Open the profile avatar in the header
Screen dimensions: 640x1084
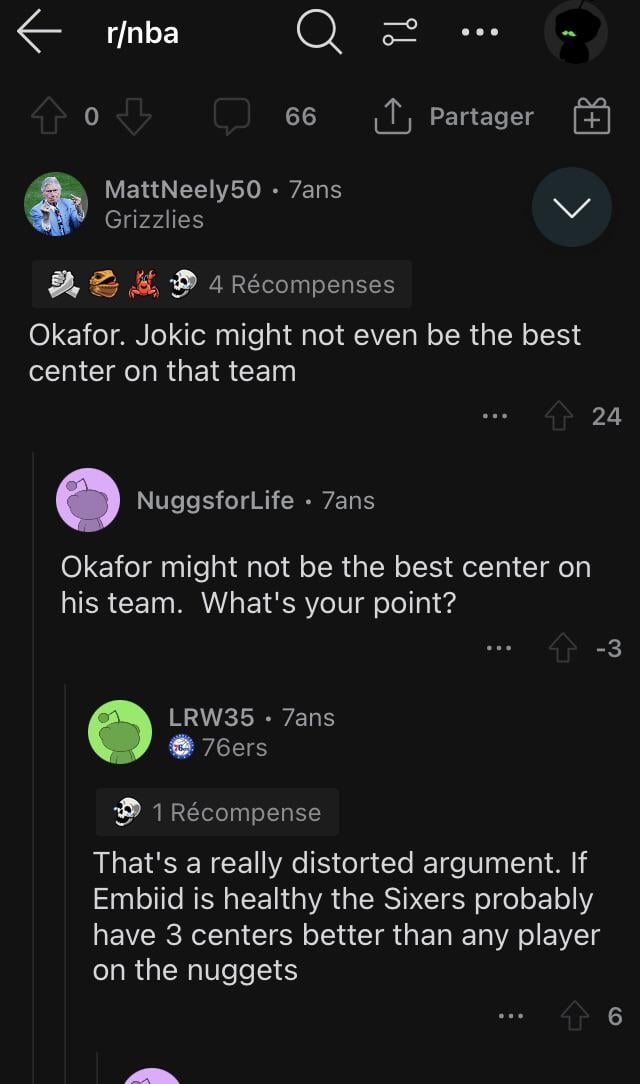point(575,33)
